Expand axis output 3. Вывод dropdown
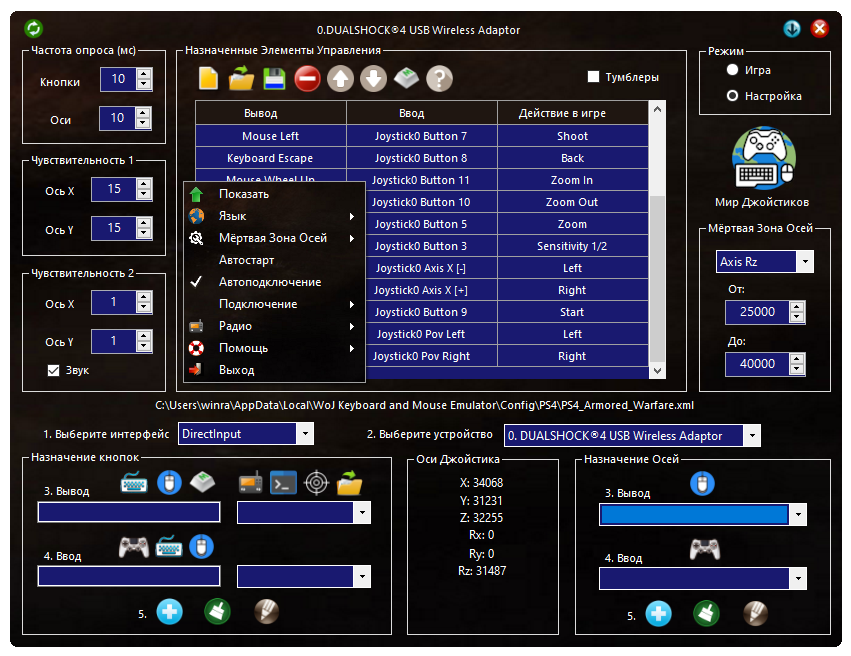The height and width of the screenshot is (656, 851). point(798,514)
